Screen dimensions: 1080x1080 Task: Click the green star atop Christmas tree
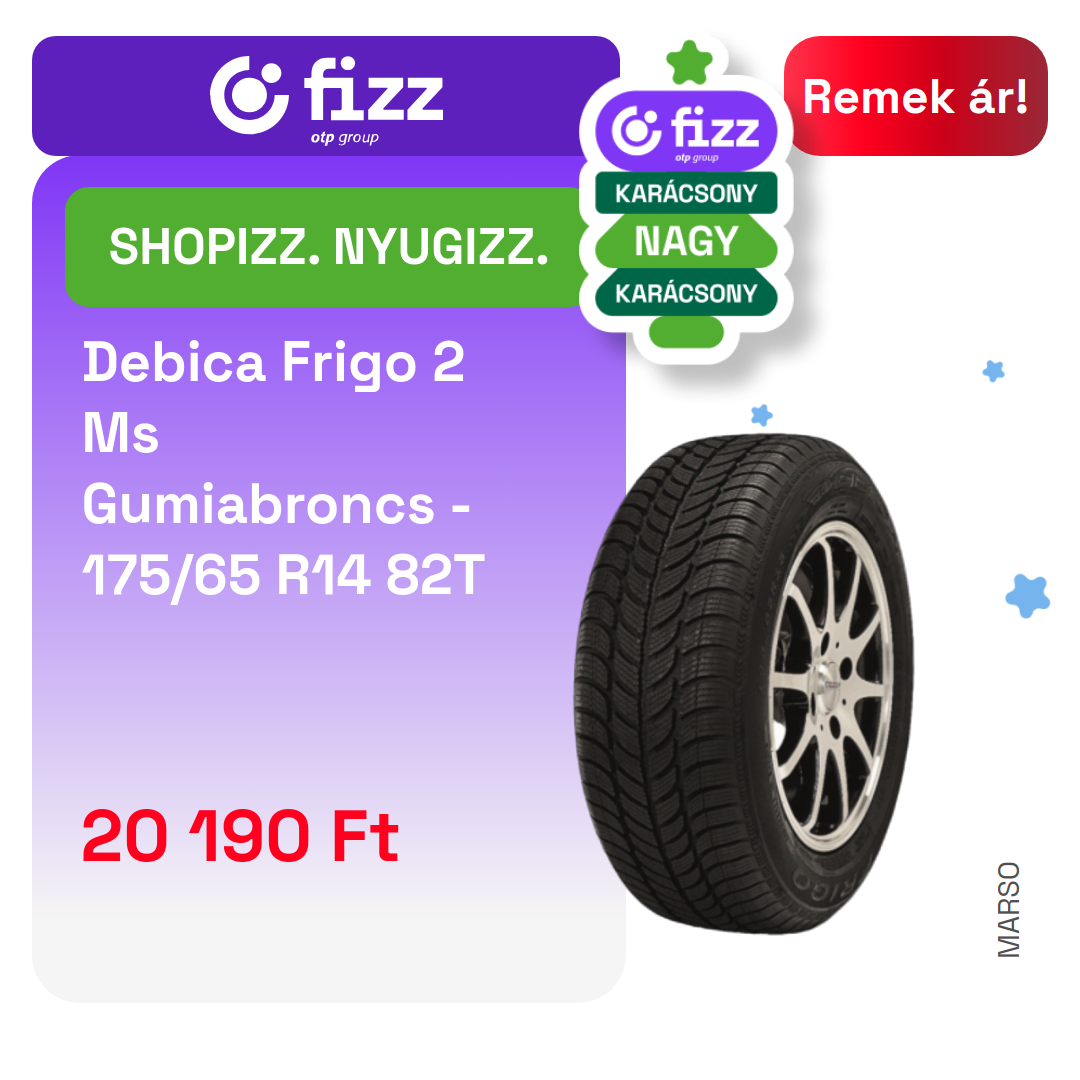point(689,63)
